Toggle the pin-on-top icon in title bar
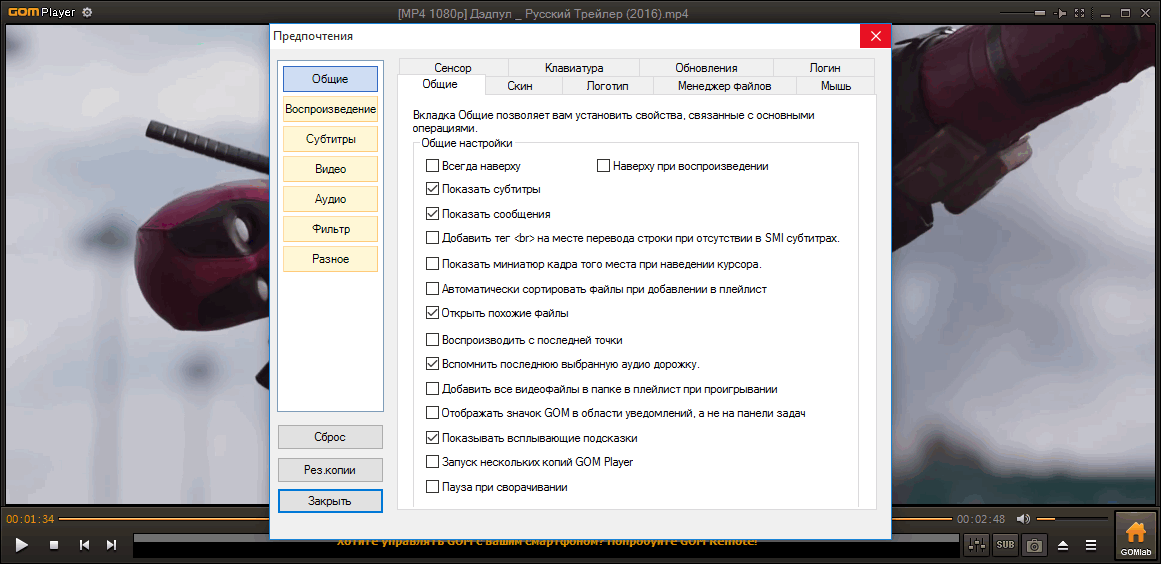 tap(1061, 13)
